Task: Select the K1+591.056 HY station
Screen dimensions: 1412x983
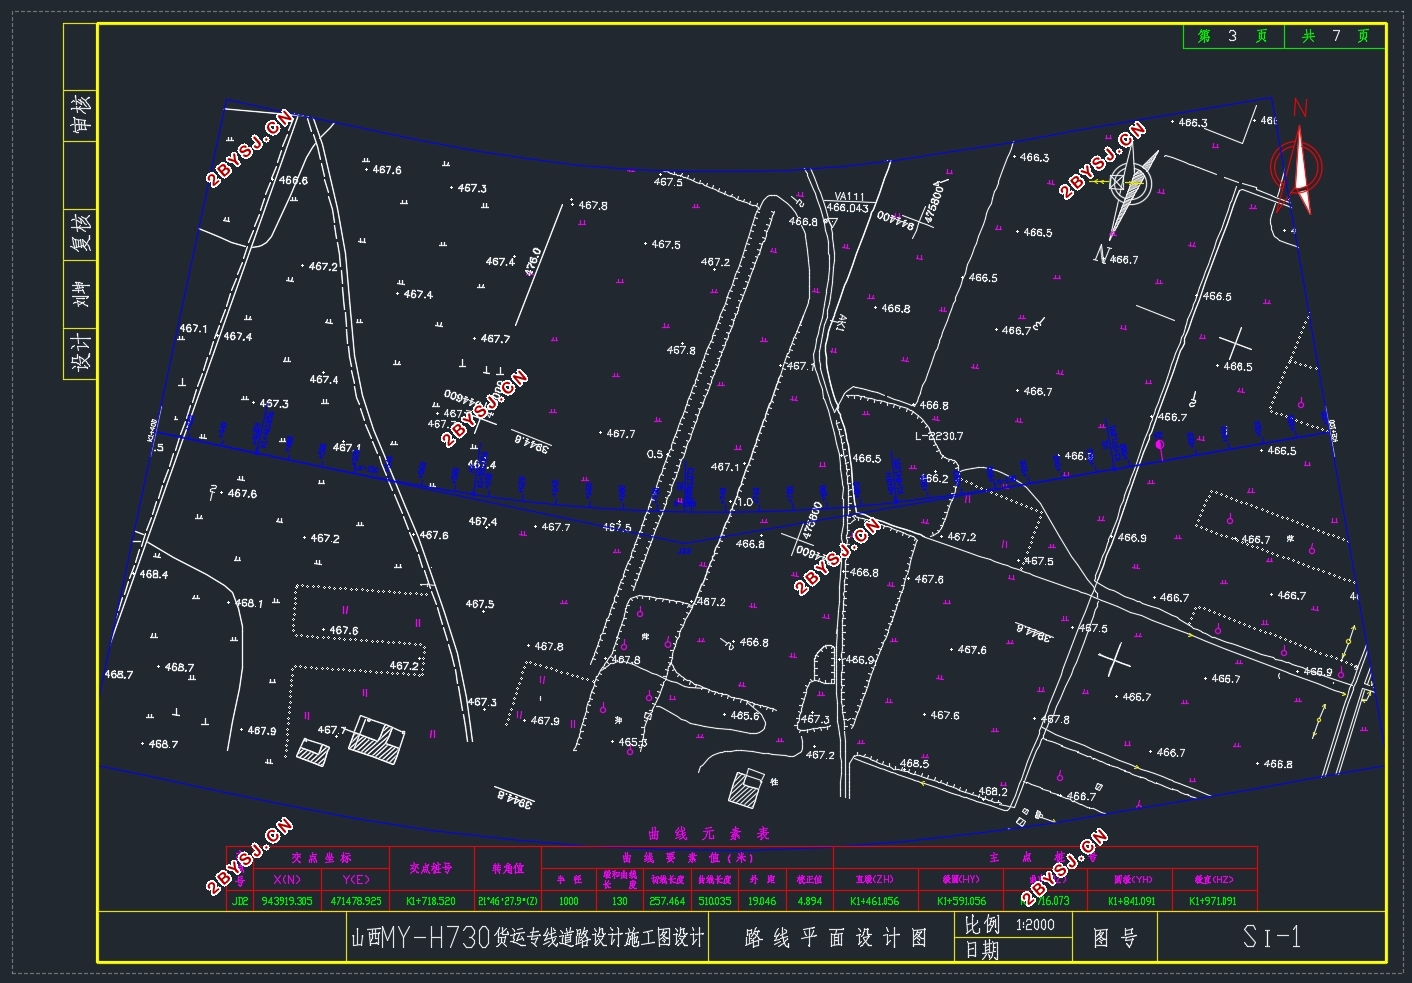Action: pyautogui.click(x=961, y=901)
